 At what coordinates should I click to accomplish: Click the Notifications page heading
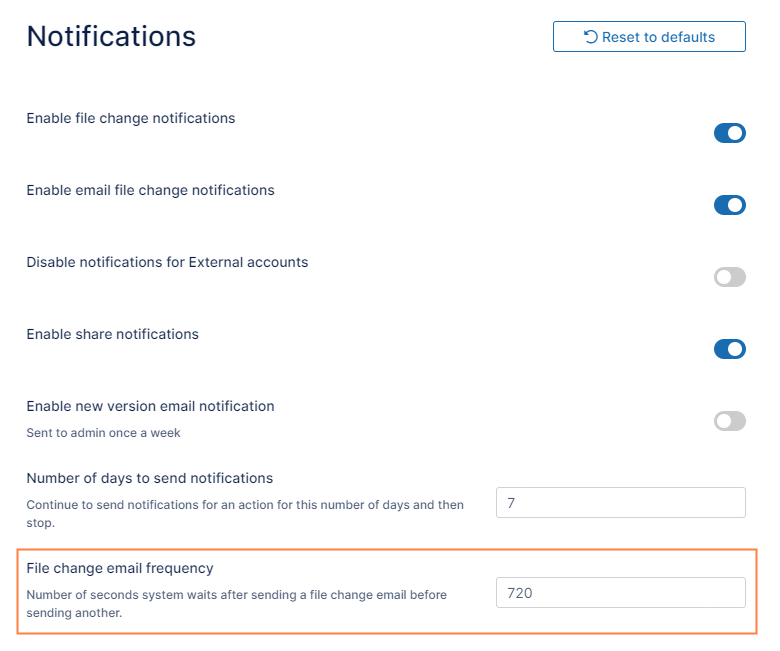(111, 37)
